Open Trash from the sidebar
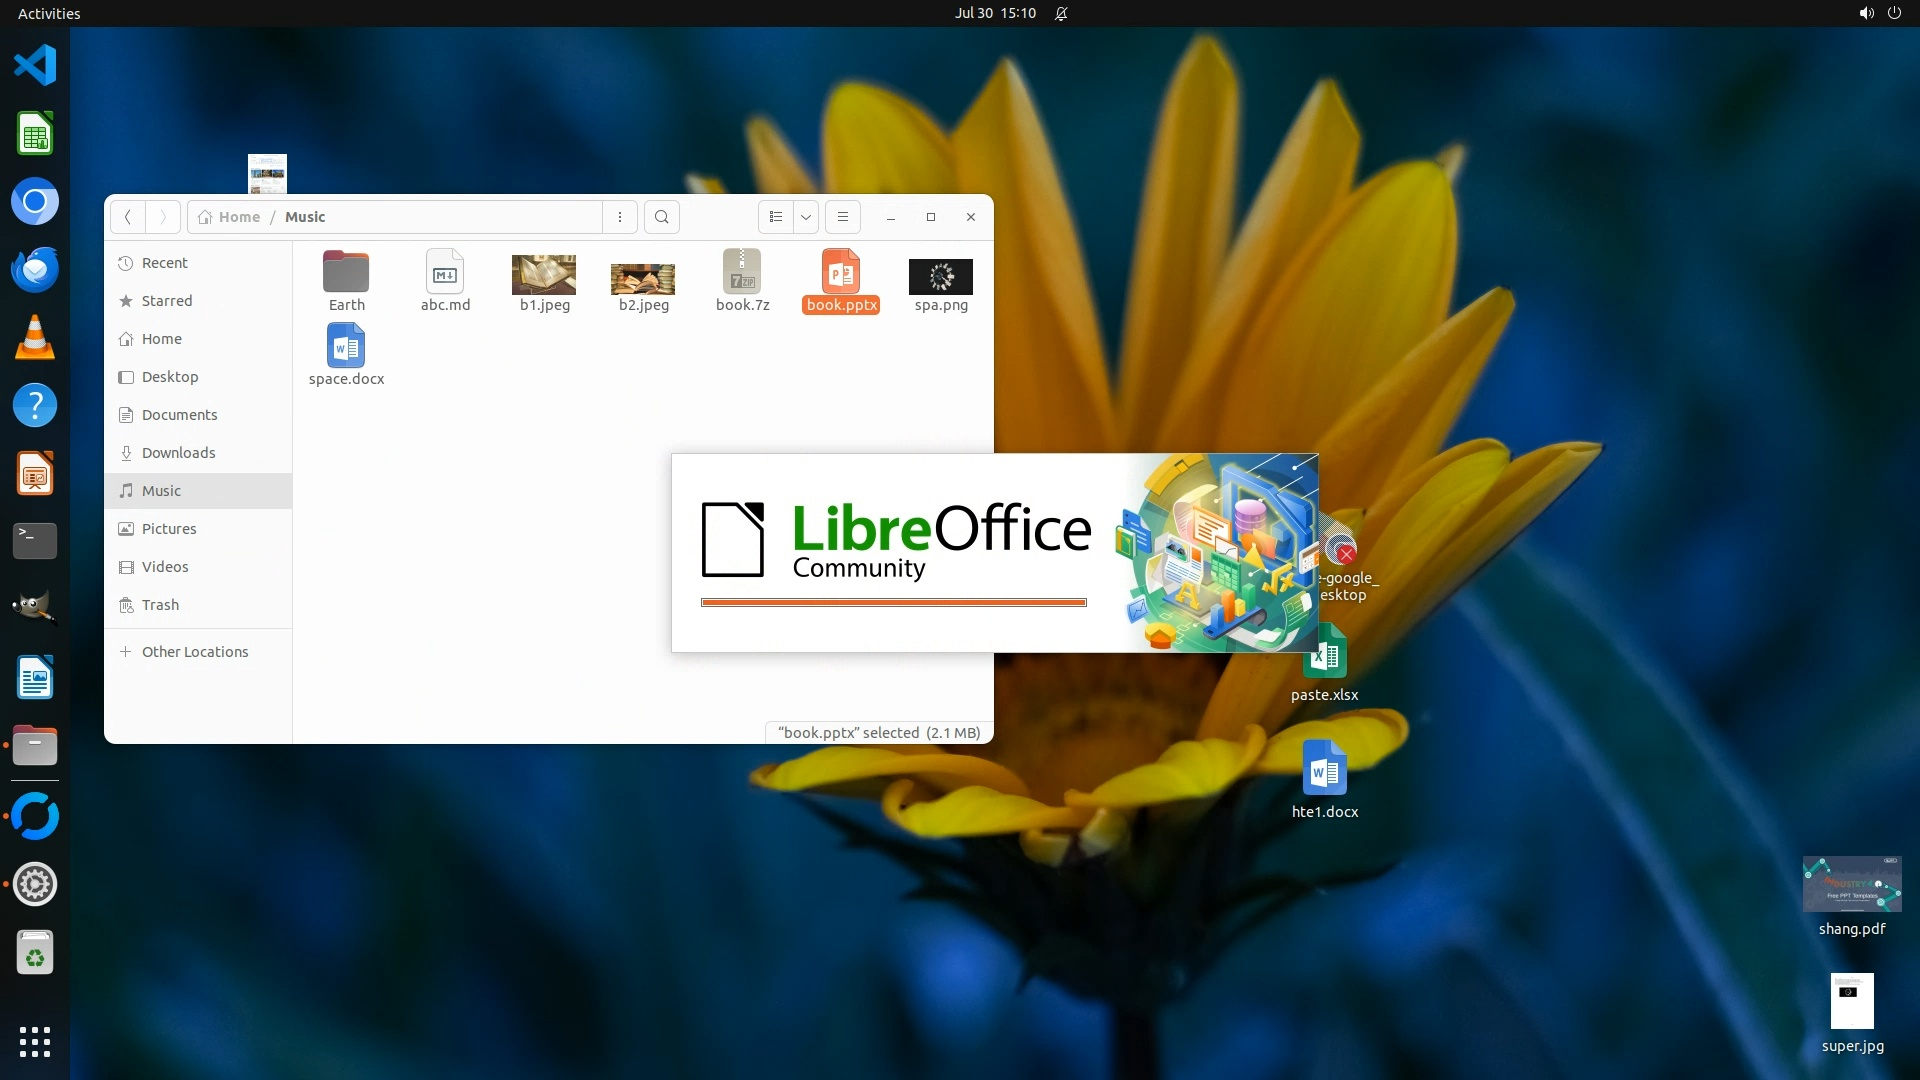 click(x=160, y=605)
